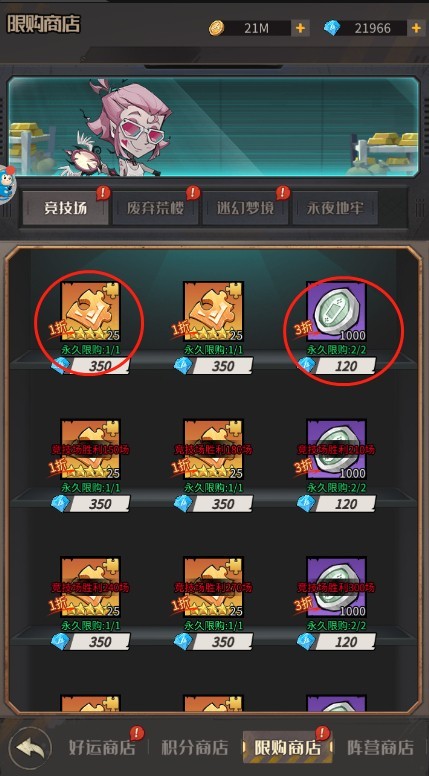Switch to the 废弃荒楼 tab

[155, 208]
